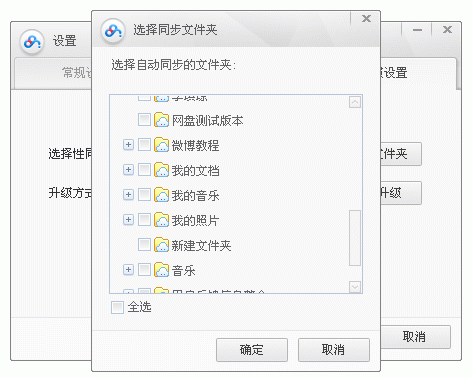This screenshot has width=473, height=378.
Task: Expand the 我的文档 folder tree node
Action: coord(128,170)
